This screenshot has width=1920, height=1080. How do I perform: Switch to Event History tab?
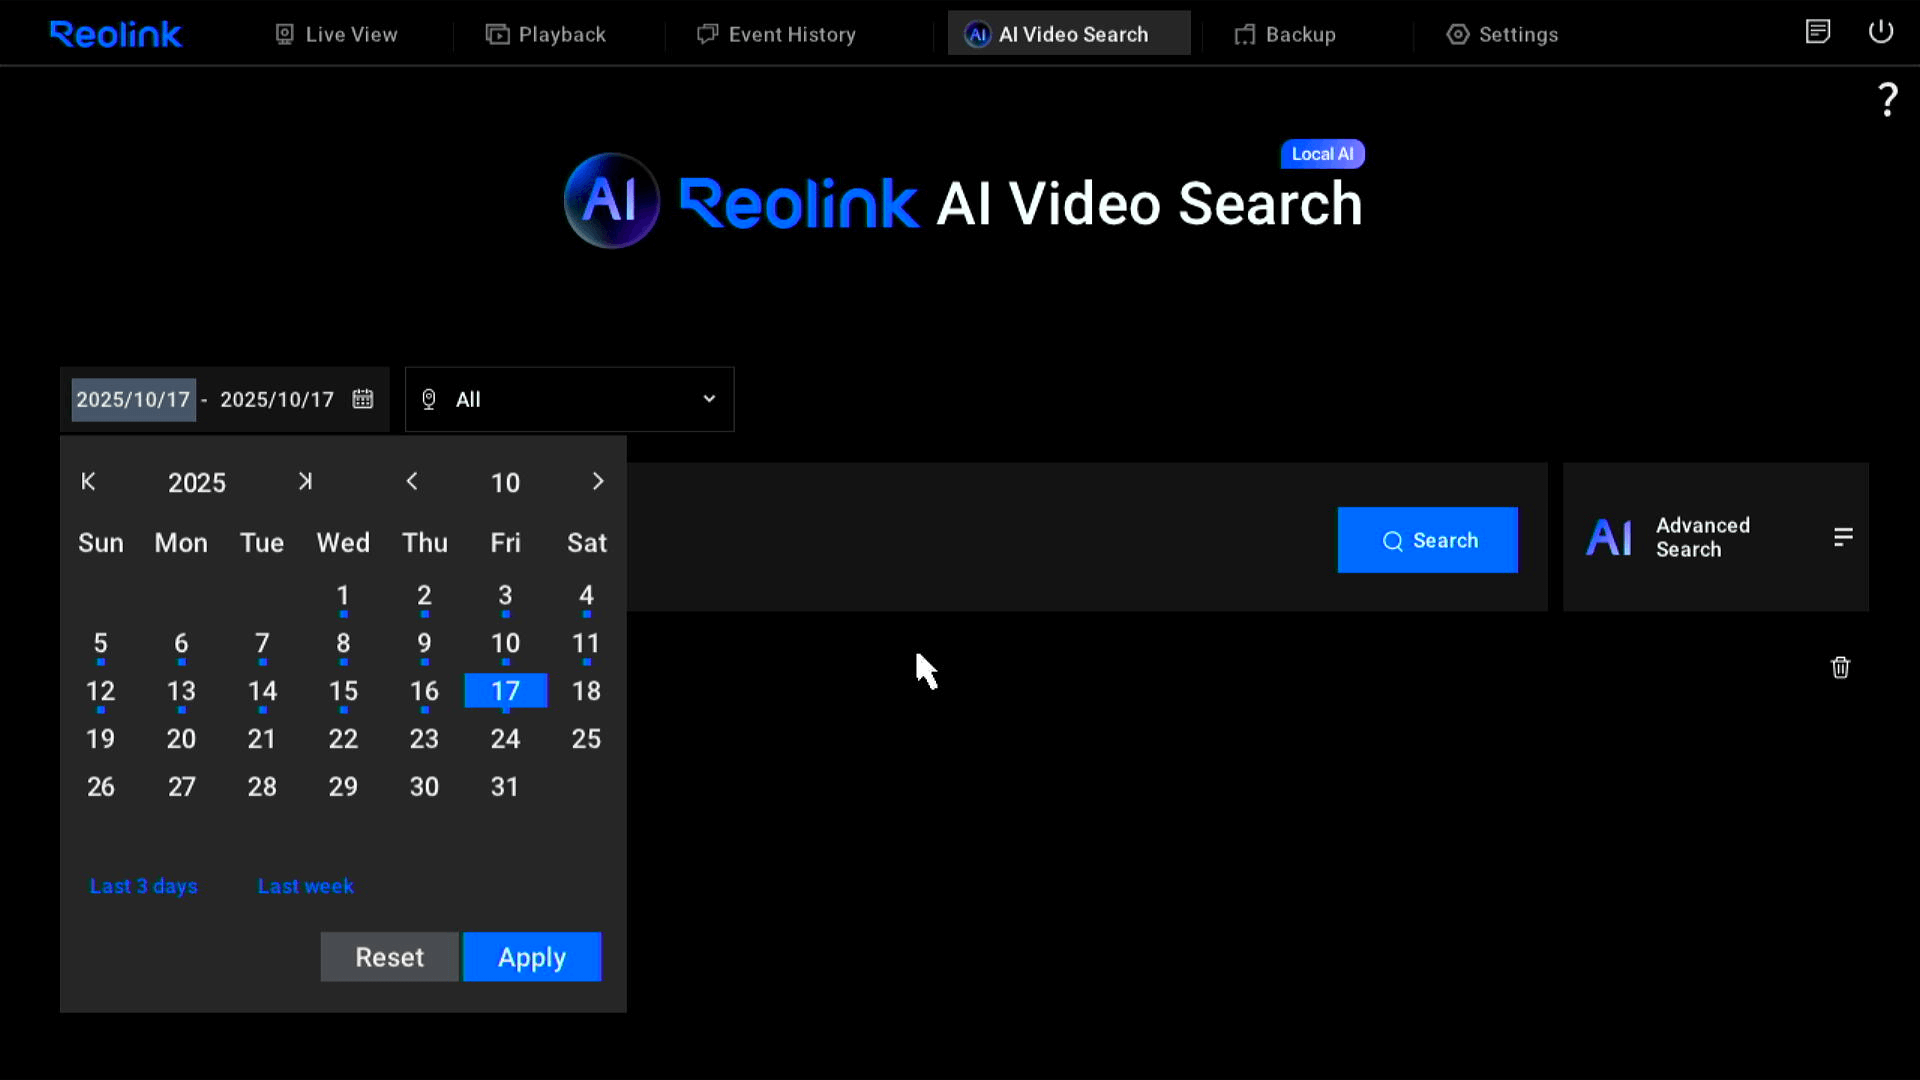coord(777,34)
